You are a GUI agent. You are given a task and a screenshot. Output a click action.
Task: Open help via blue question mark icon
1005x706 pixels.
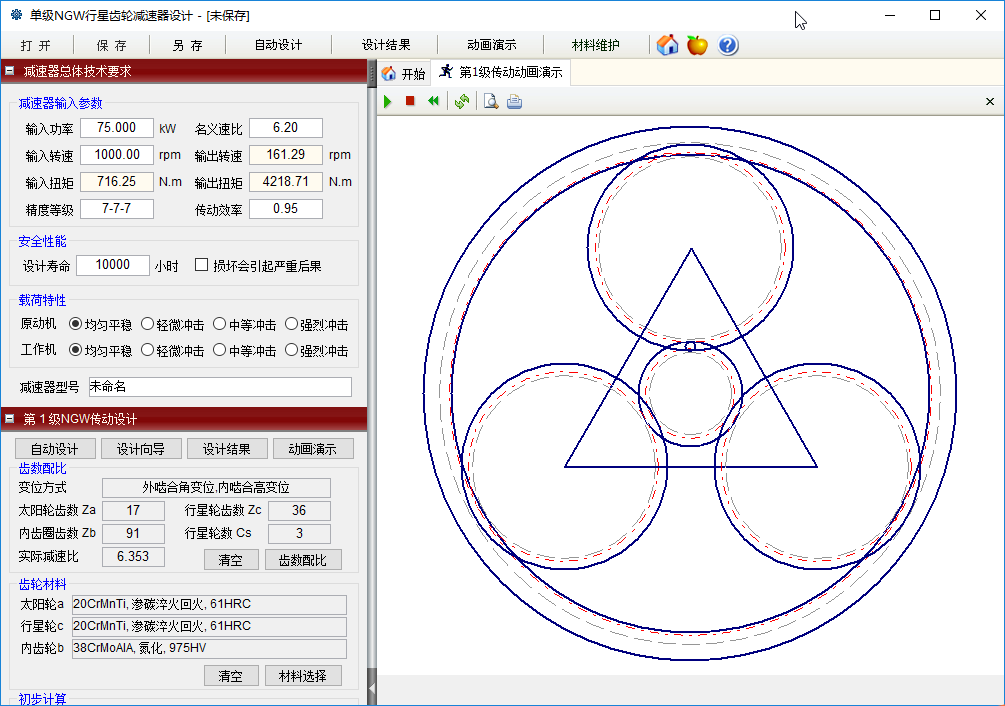728,45
